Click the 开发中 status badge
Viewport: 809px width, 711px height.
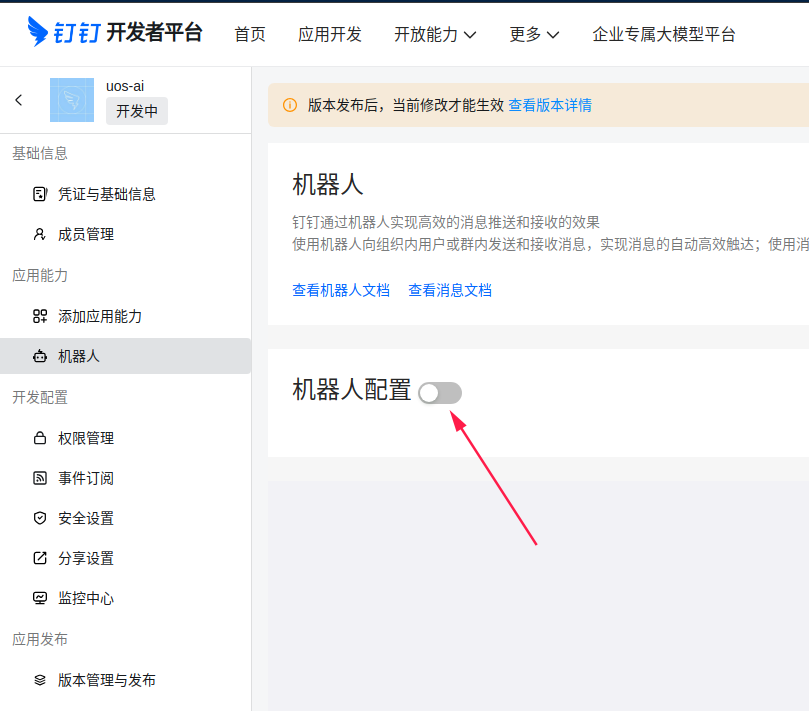pos(137,111)
